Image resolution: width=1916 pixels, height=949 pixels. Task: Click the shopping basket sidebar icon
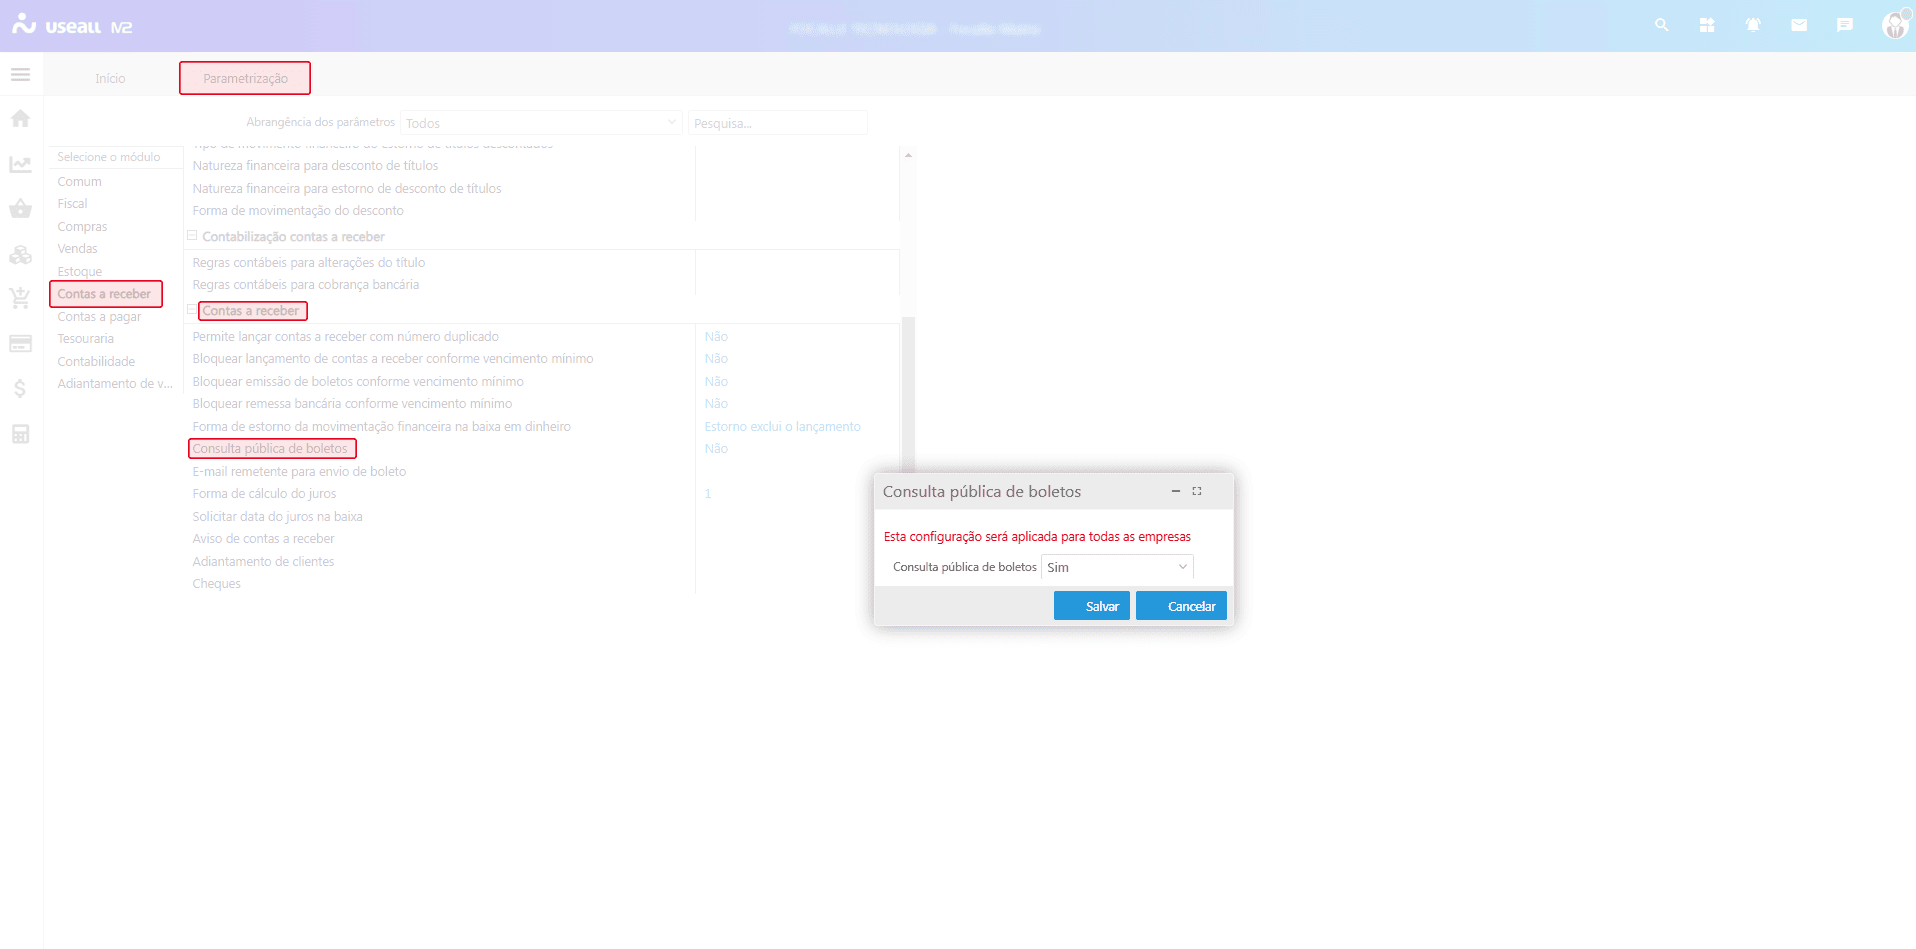(x=20, y=209)
